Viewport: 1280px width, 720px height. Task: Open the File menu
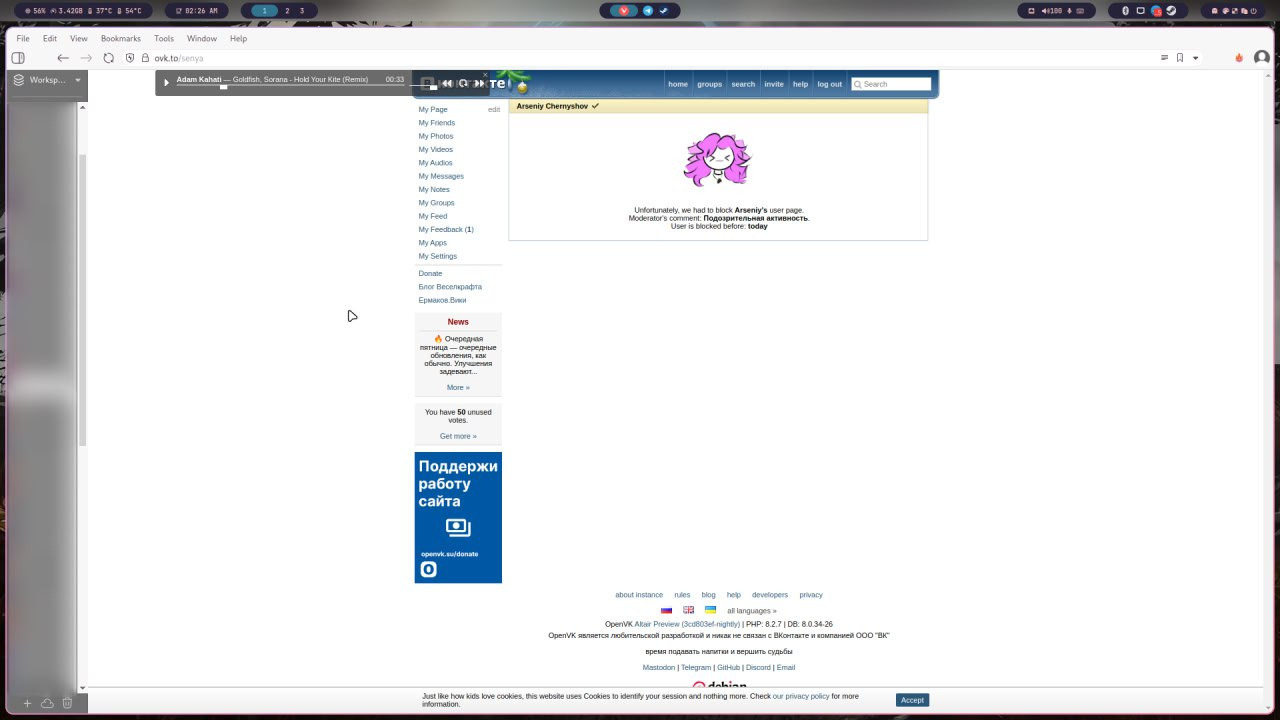coord(23,38)
